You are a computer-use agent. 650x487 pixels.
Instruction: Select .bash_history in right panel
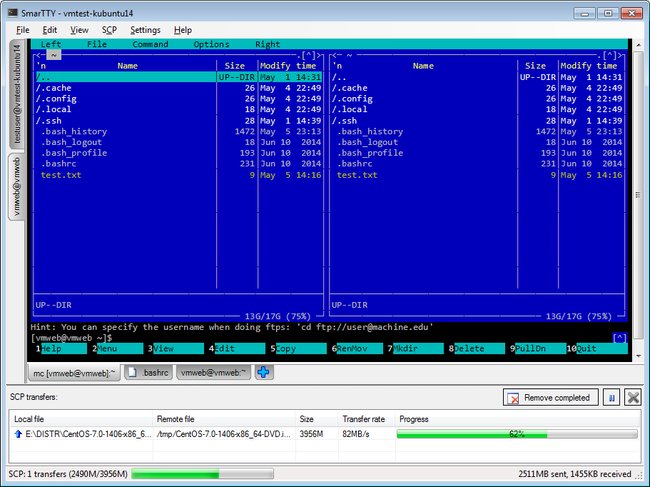pyautogui.click(x=477, y=131)
